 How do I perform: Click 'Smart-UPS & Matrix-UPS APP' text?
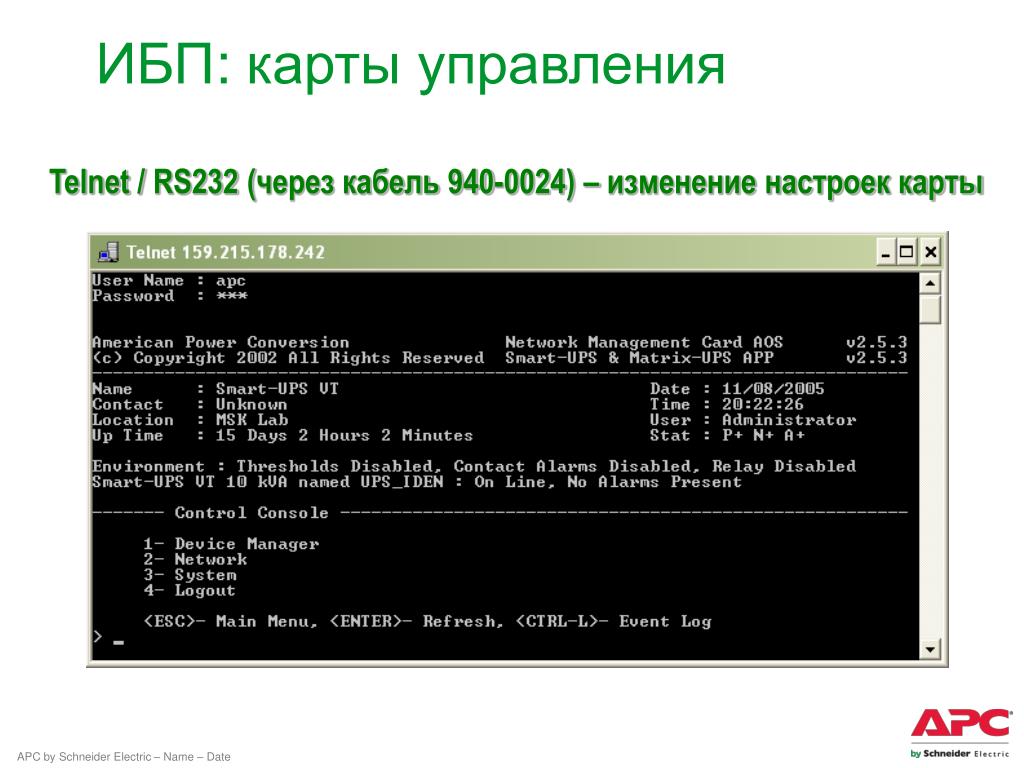(x=639, y=358)
